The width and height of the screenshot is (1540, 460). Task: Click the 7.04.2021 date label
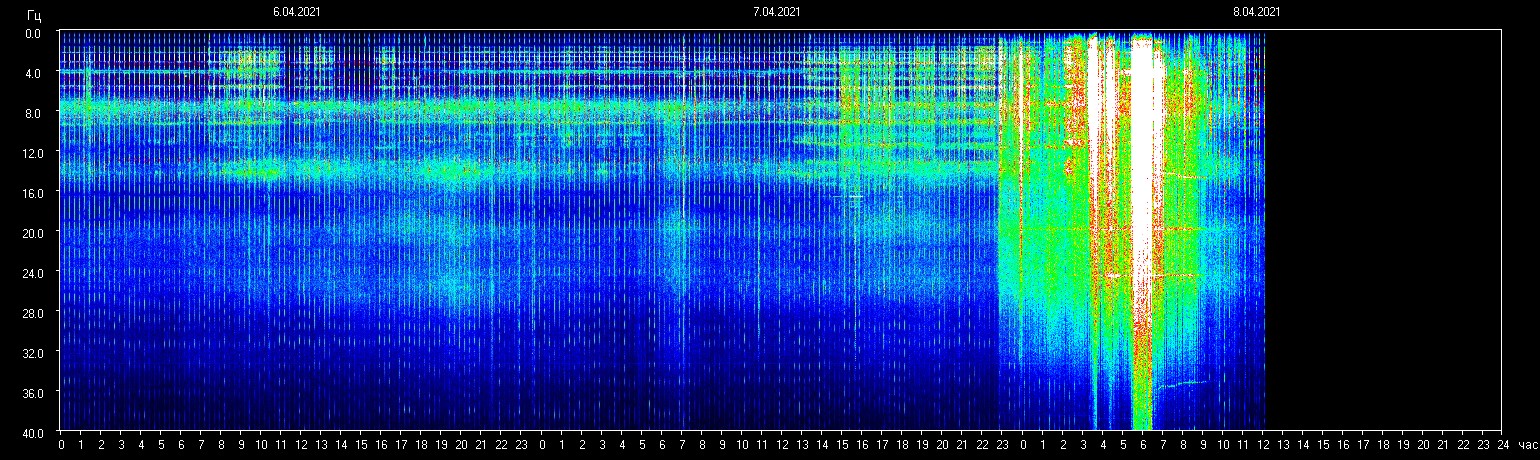[777, 12]
